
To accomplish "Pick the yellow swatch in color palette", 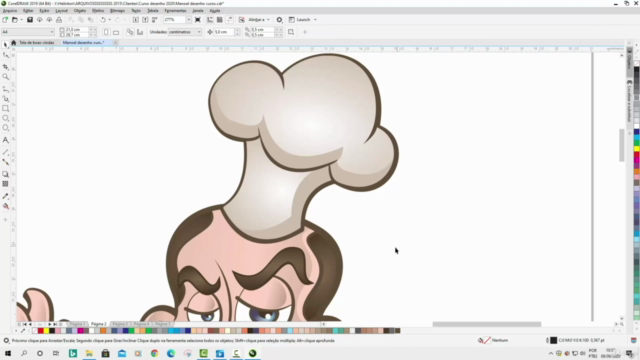I will pyautogui.click(x=46, y=331).
